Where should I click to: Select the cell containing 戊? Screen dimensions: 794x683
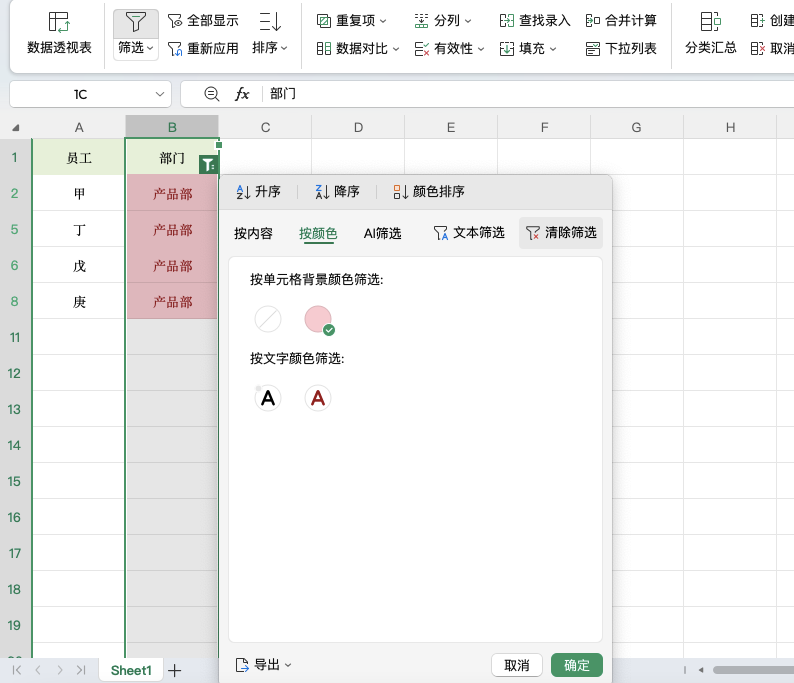79,265
